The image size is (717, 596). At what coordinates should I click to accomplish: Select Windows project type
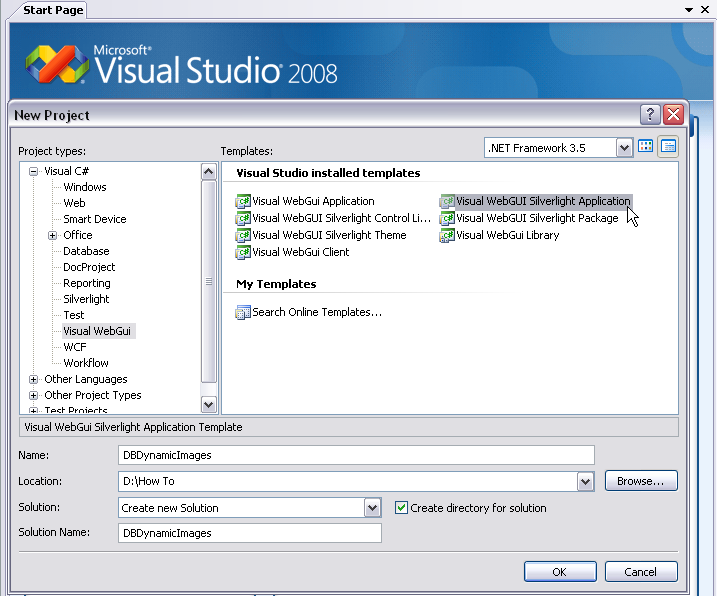(x=85, y=187)
